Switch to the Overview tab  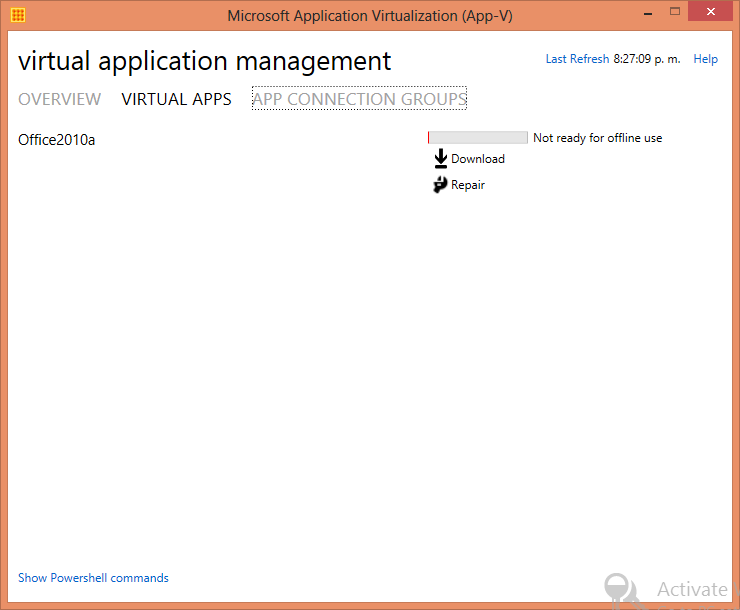[59, 99]
